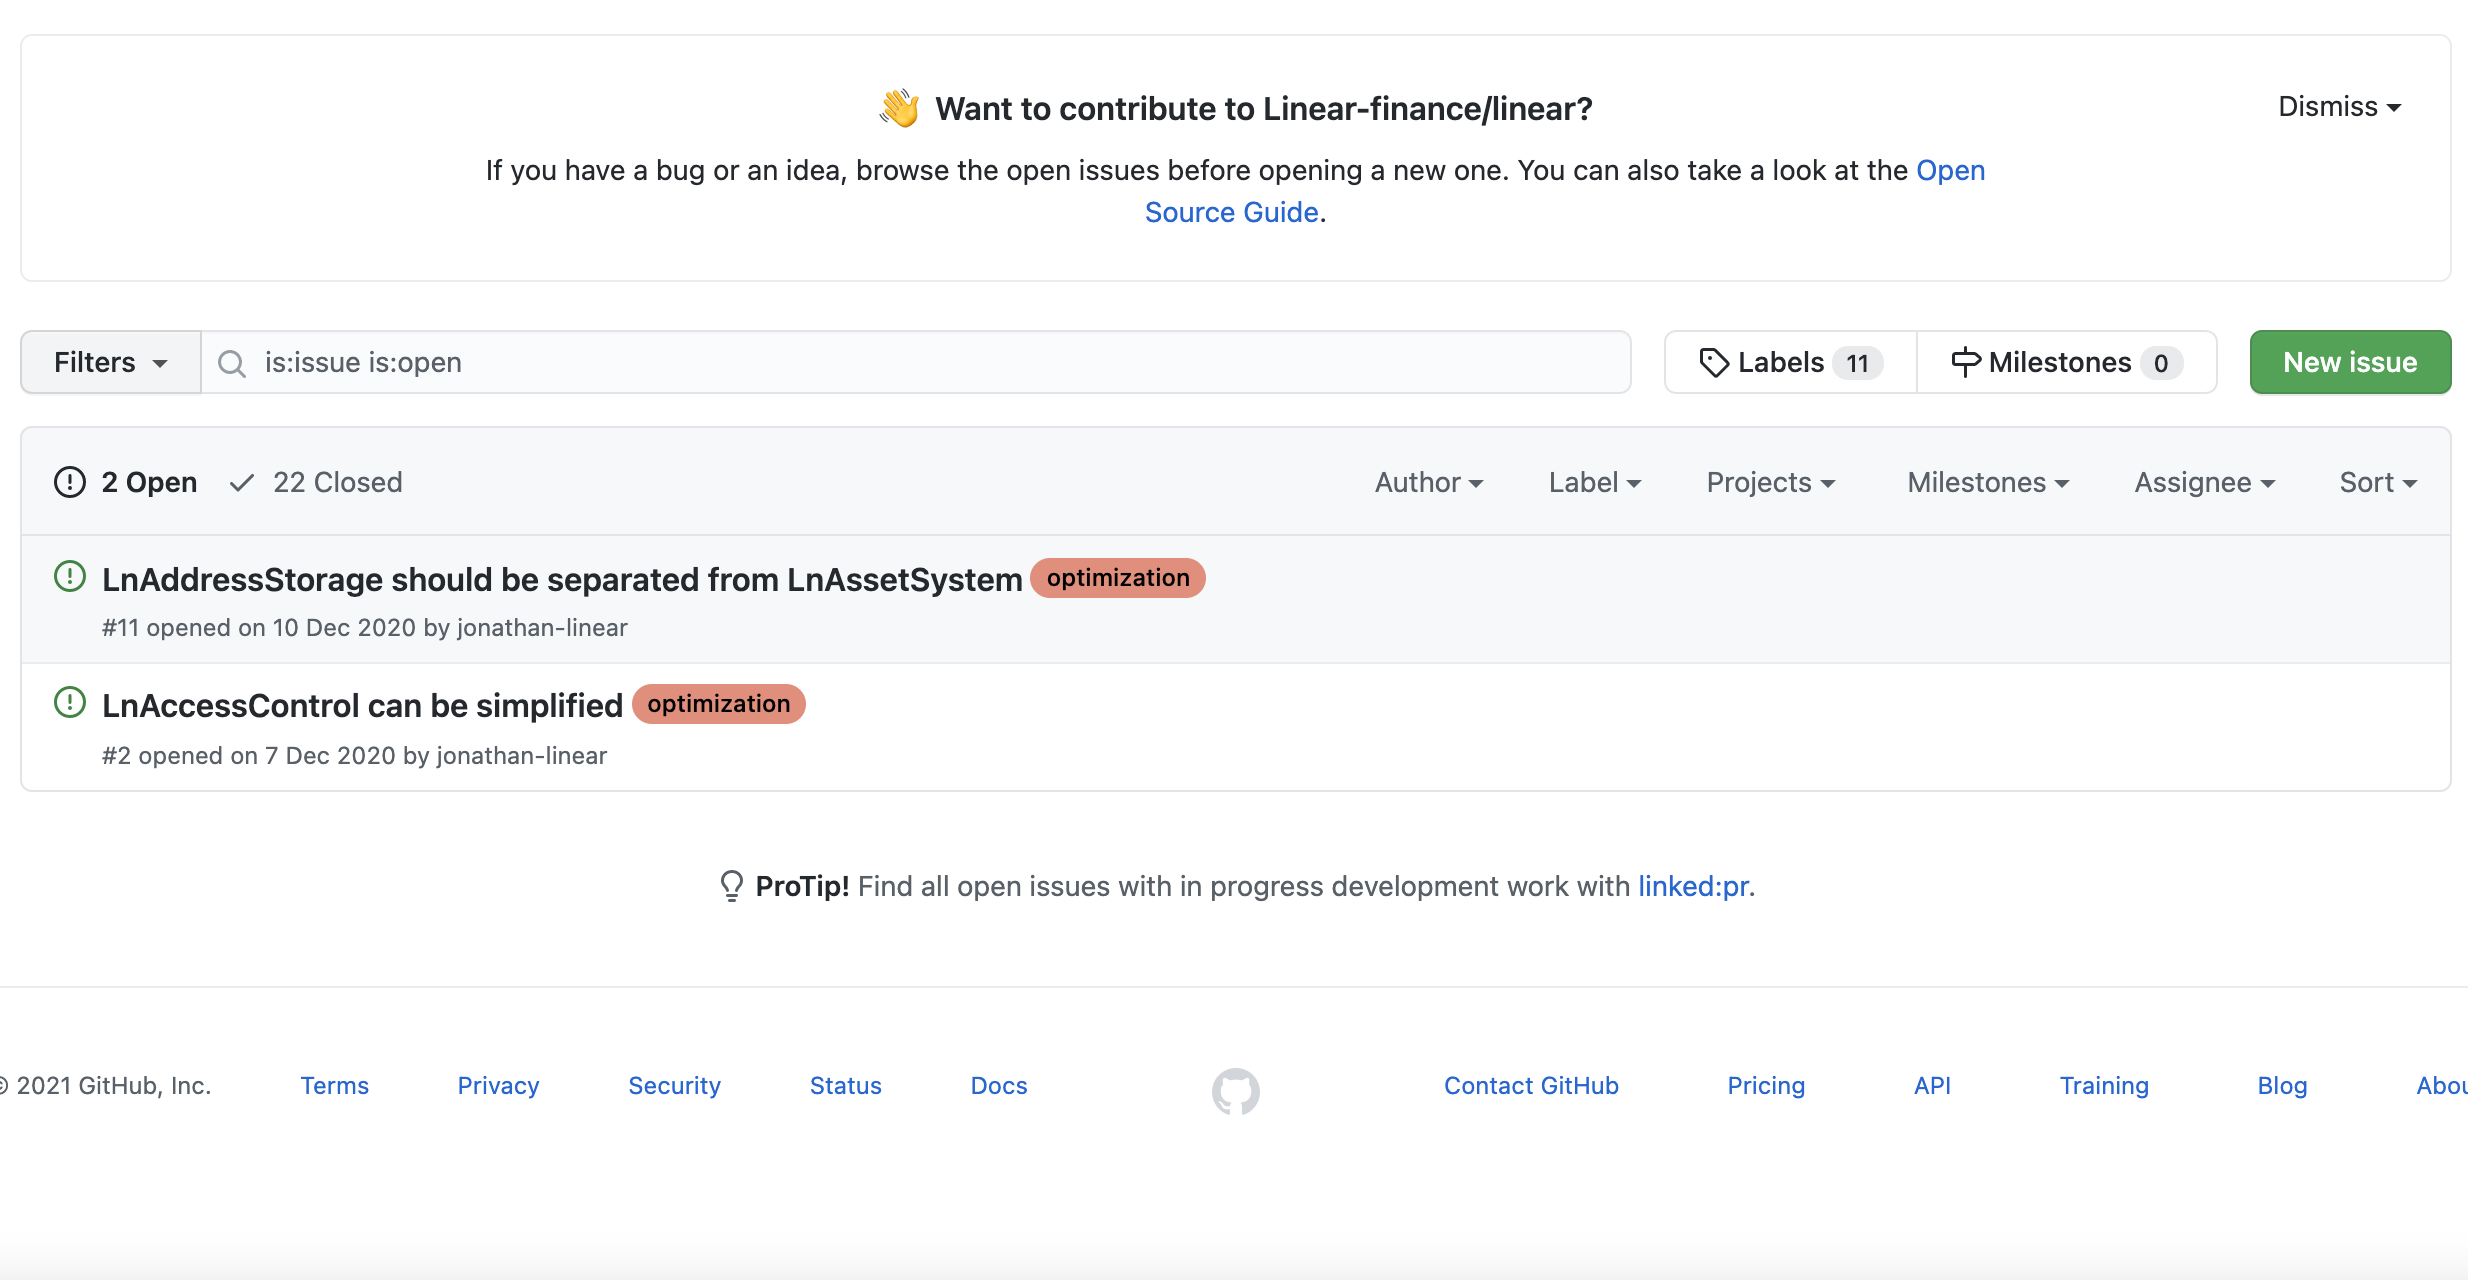Click the GitHub Octocat logo in footer
2468x1280 pixels.
(1235, 1091)
